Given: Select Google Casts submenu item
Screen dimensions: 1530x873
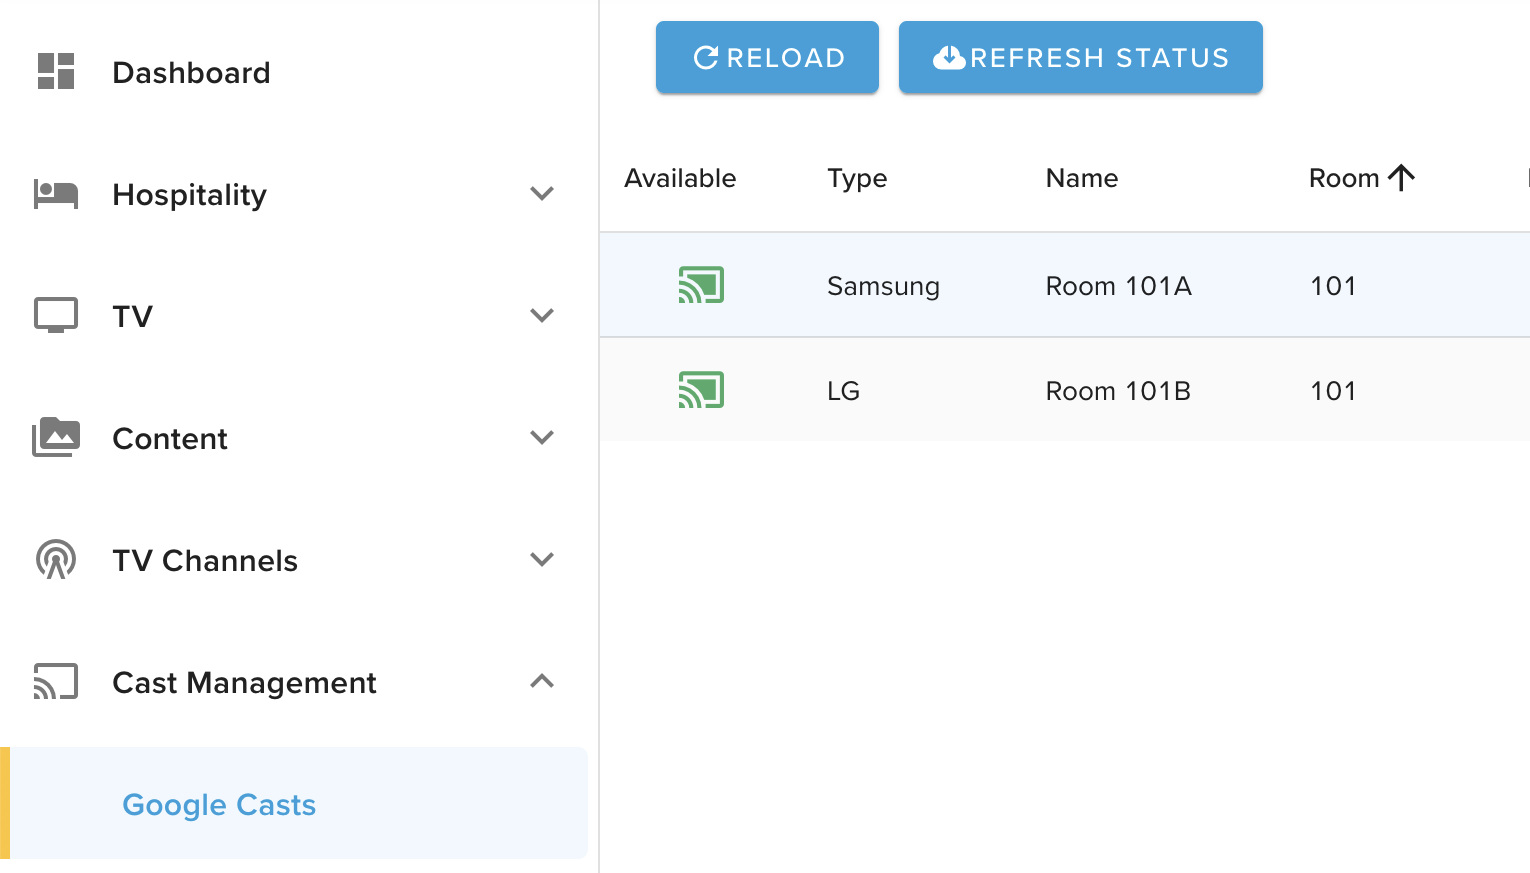Looking at the screenshot, I should click(219, 805).
